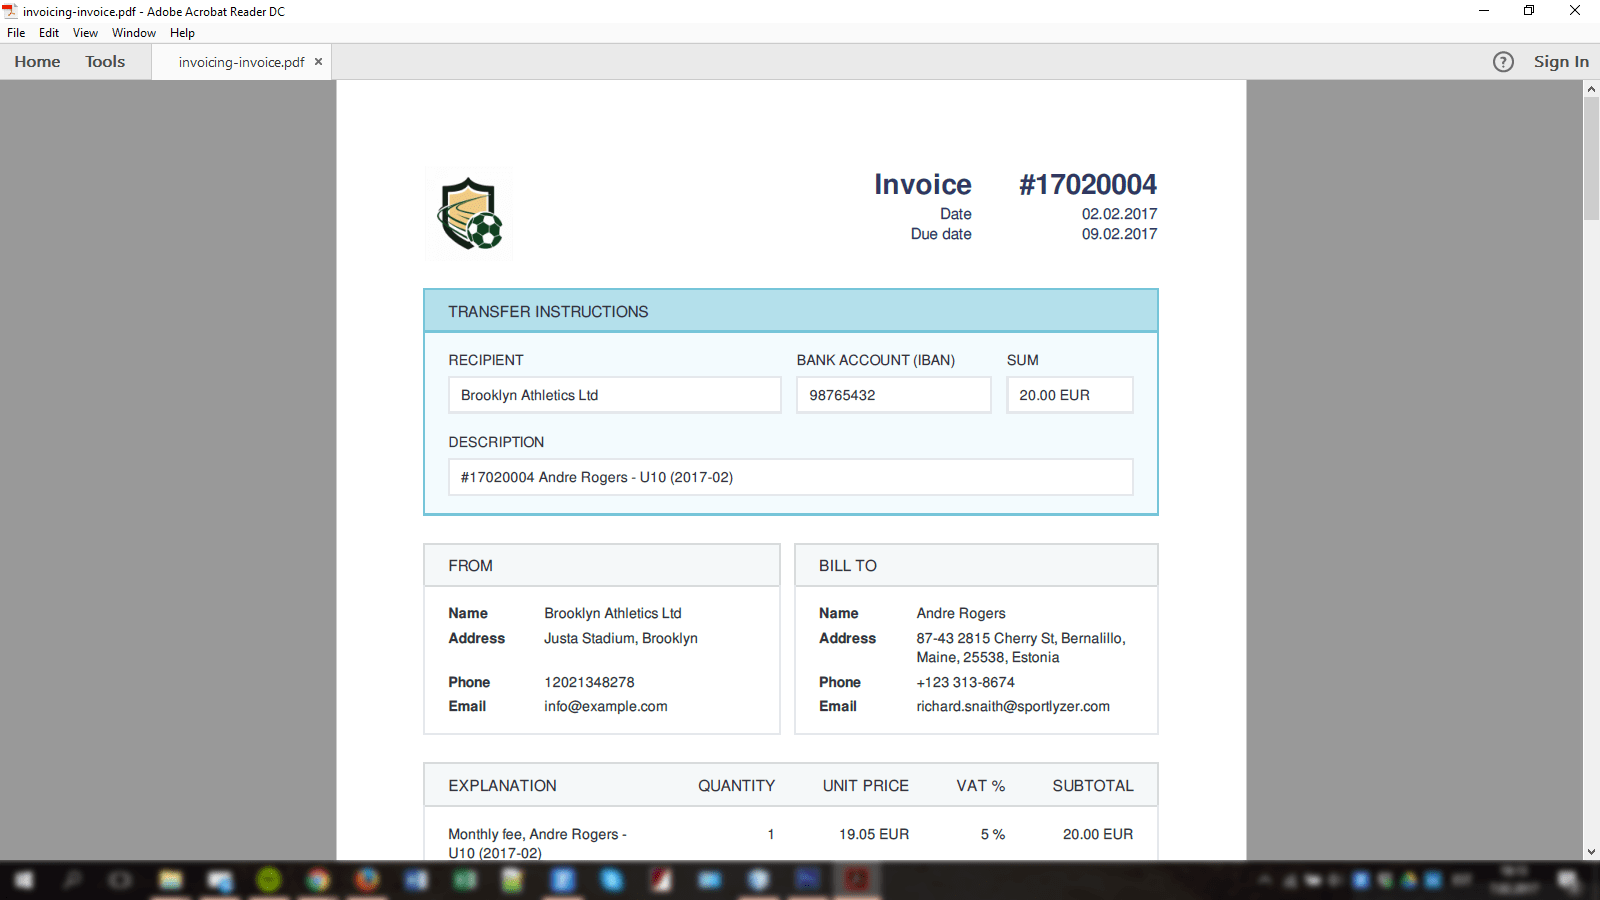Click the Acrobat PDF icon in title bar

(x=10, y=11)
